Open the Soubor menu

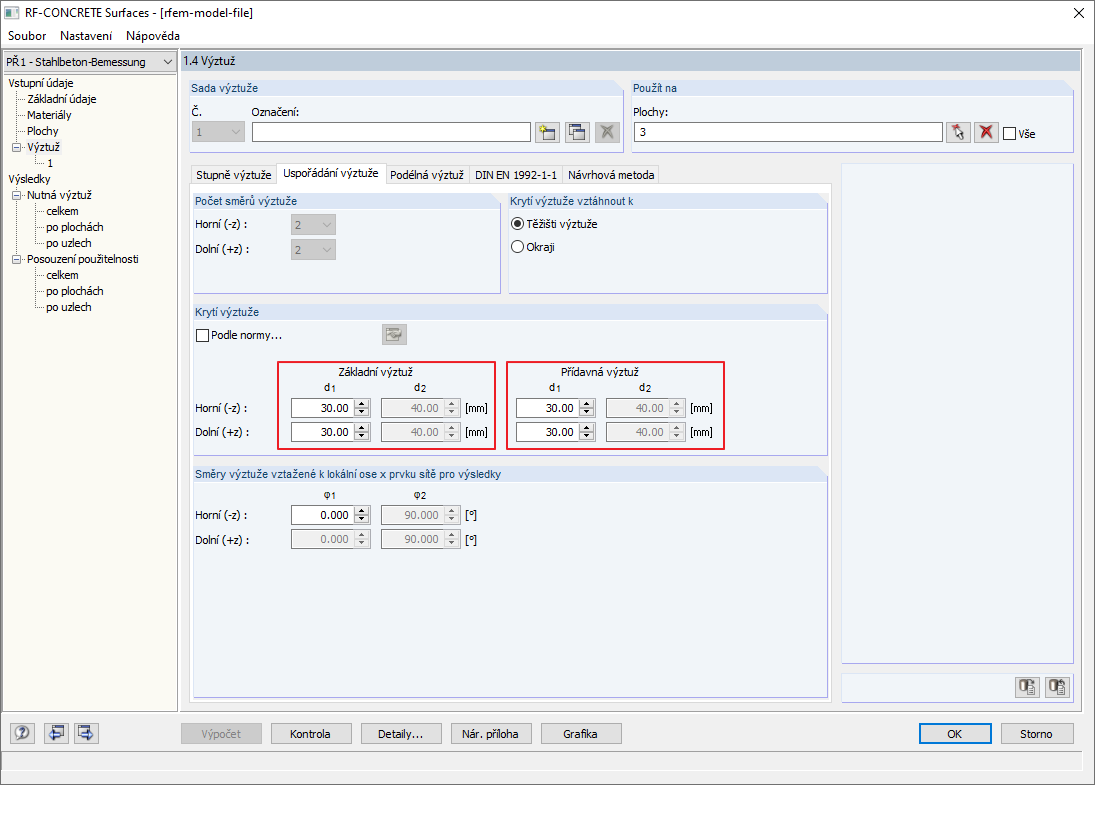click(x=27, y=36)
